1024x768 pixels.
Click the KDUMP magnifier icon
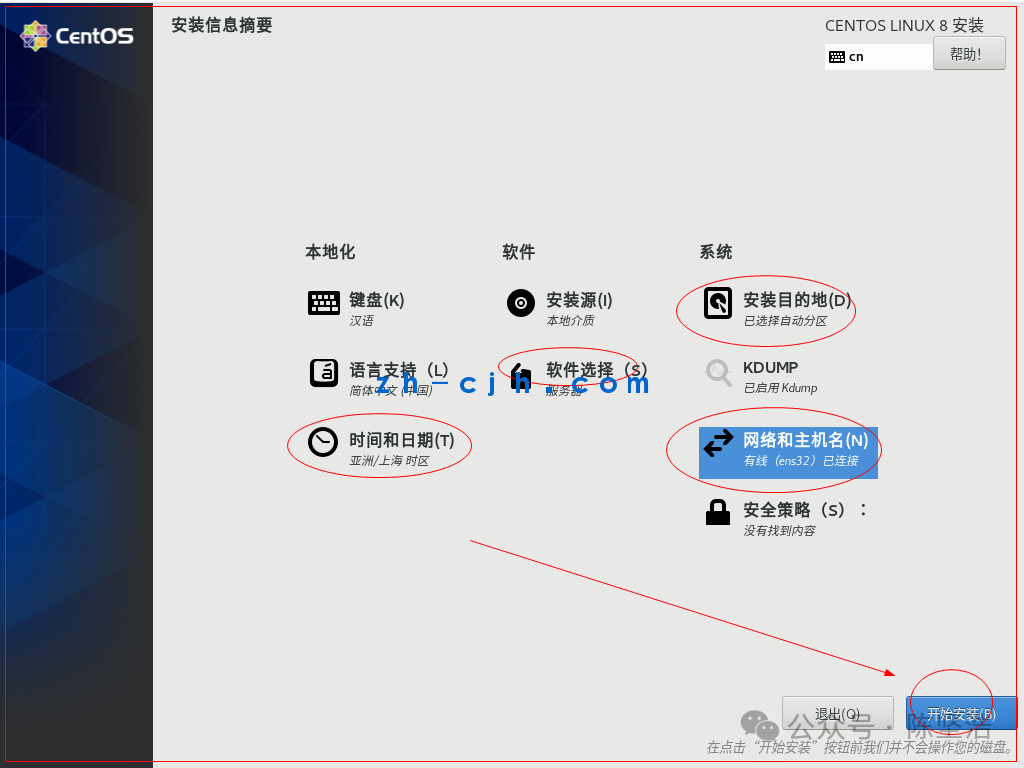coord(718,372)
